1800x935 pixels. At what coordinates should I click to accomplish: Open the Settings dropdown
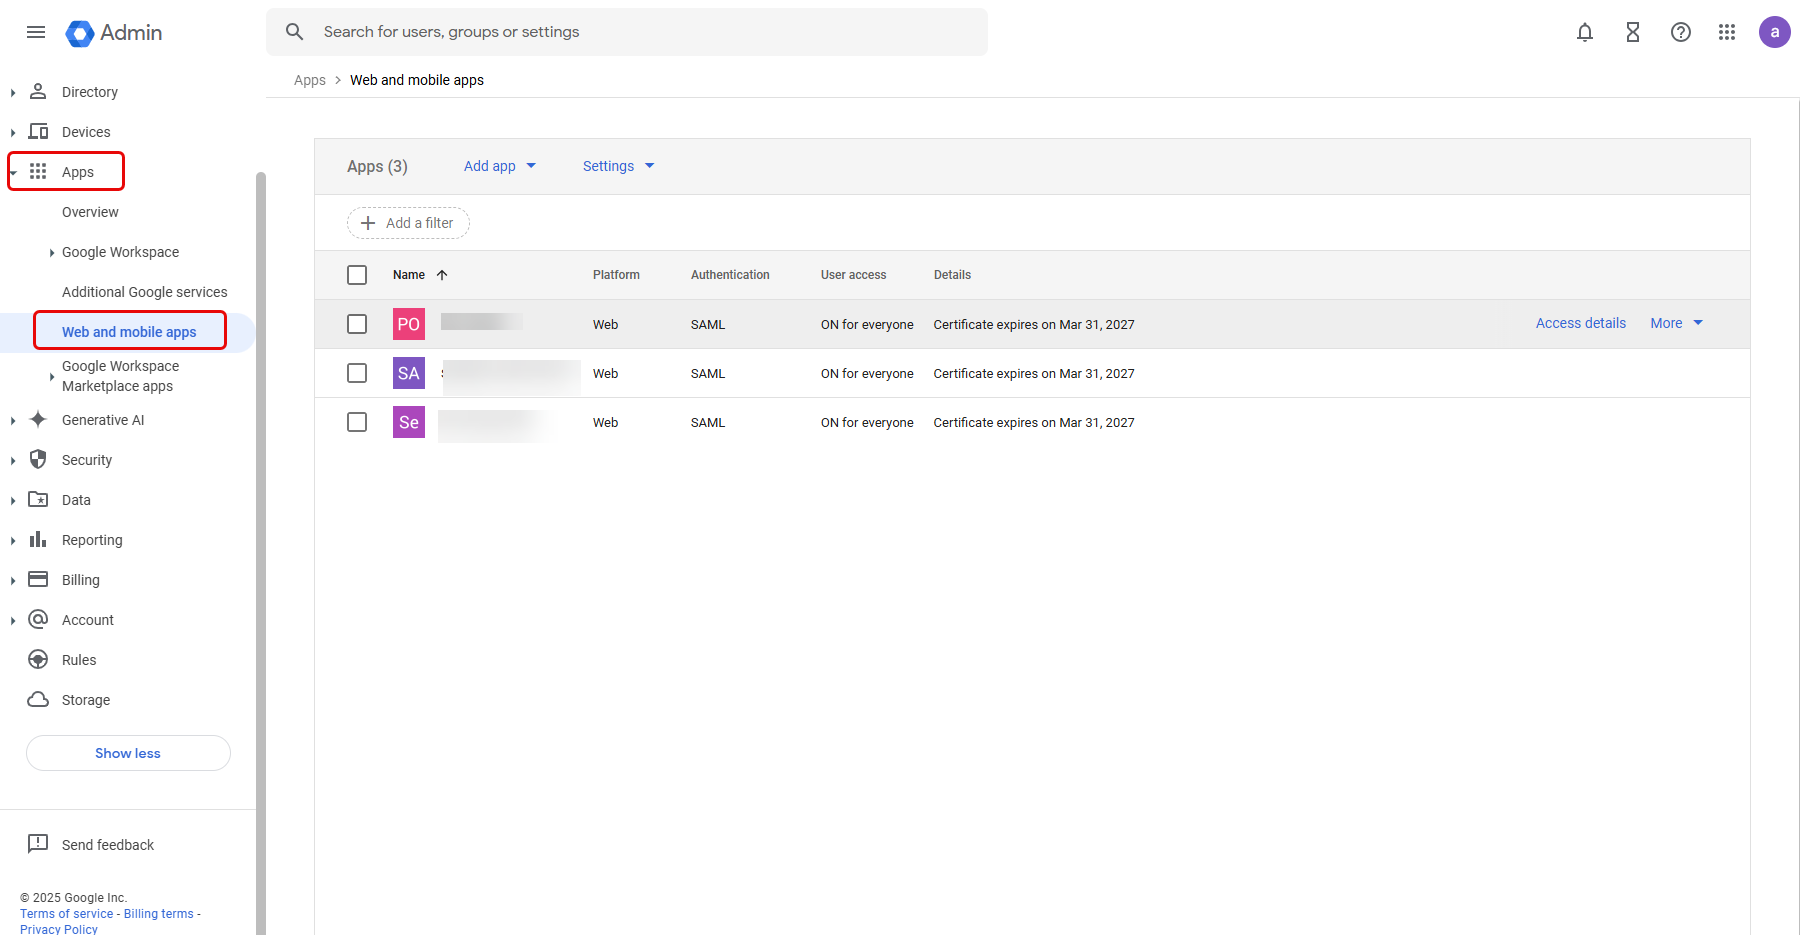(x=618, y=166)
